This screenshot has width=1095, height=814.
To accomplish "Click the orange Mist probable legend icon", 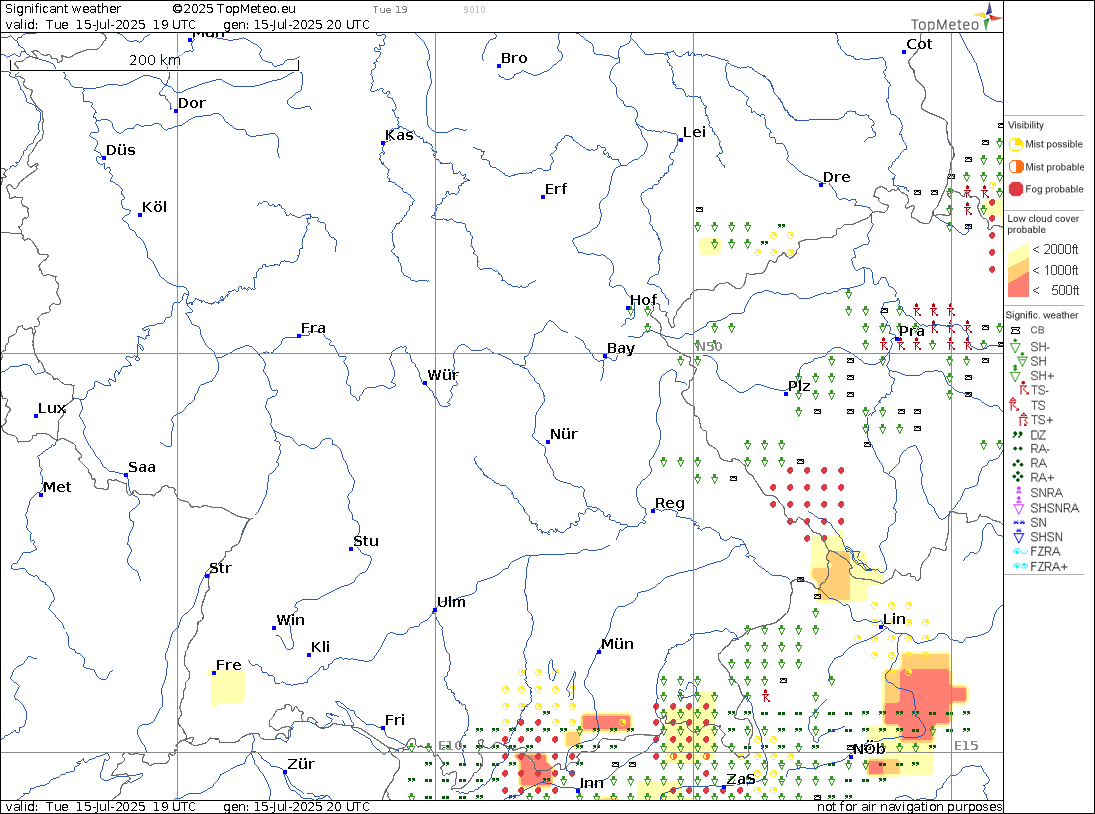I will click(1015, 167).
